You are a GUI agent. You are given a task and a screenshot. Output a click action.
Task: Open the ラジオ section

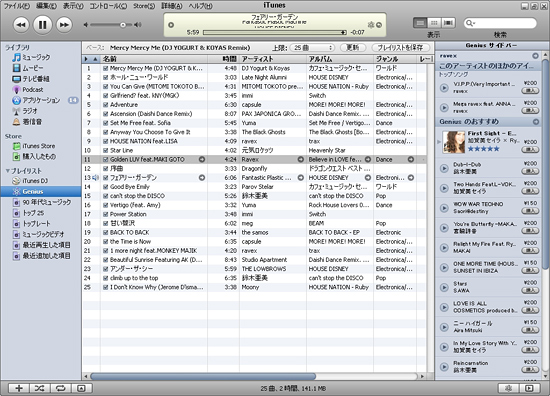[25, 111]
